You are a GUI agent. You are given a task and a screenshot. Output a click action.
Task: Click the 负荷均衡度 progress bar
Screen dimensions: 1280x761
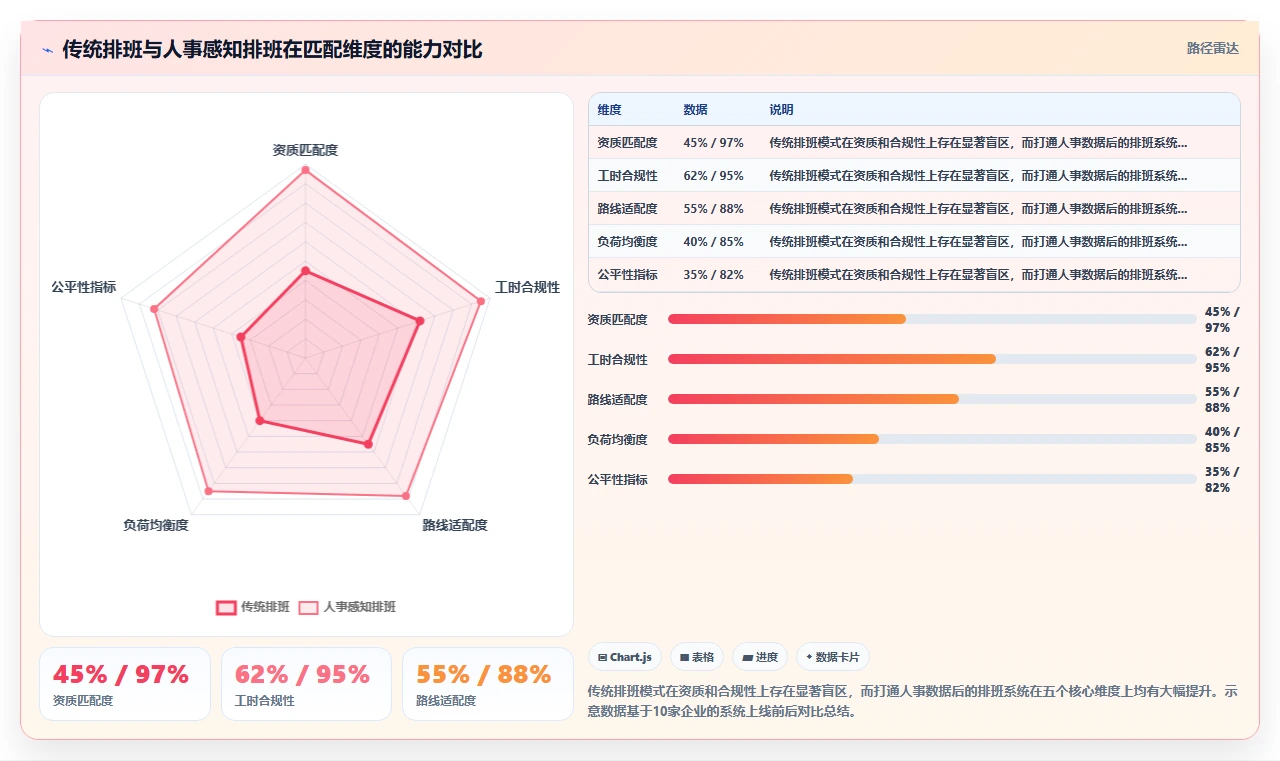[932, 439]
